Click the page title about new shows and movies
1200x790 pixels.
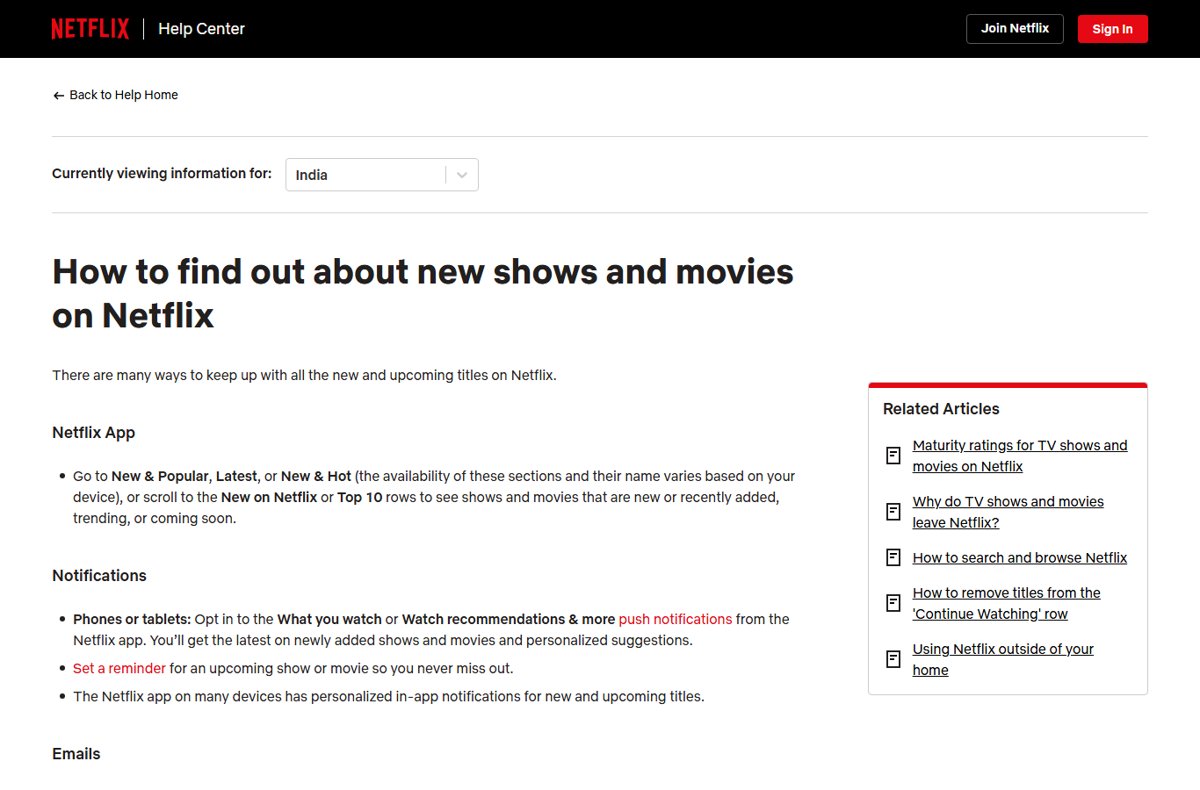click(x=423, y=293)
